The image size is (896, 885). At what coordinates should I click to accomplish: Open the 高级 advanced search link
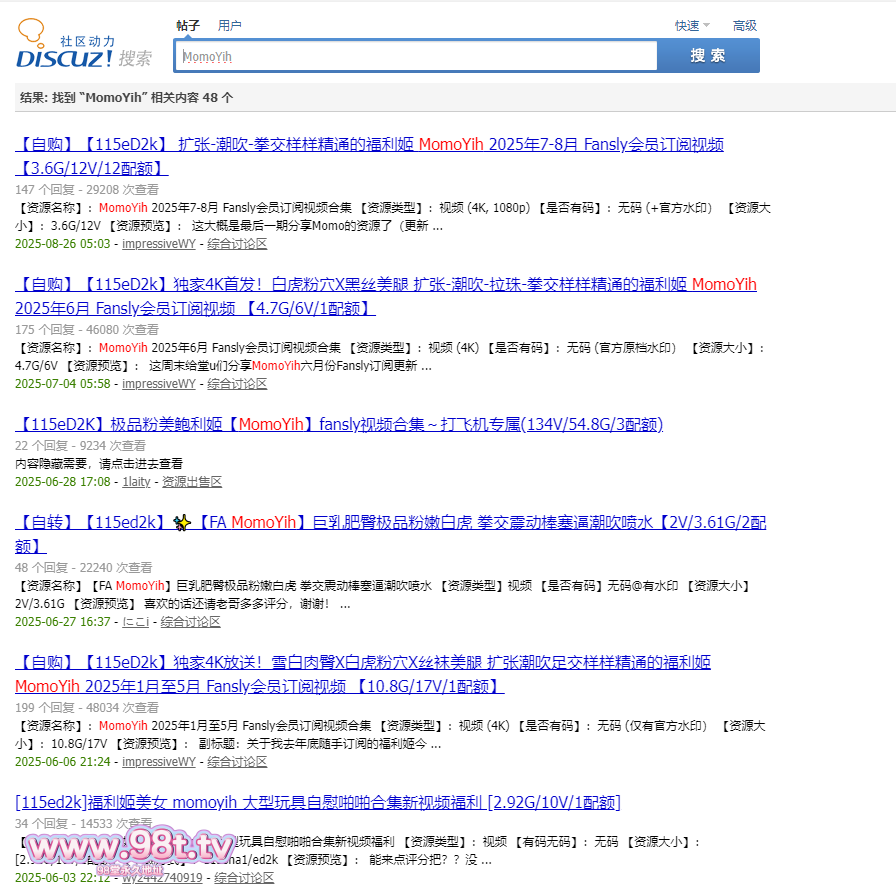tap(745, 25)
